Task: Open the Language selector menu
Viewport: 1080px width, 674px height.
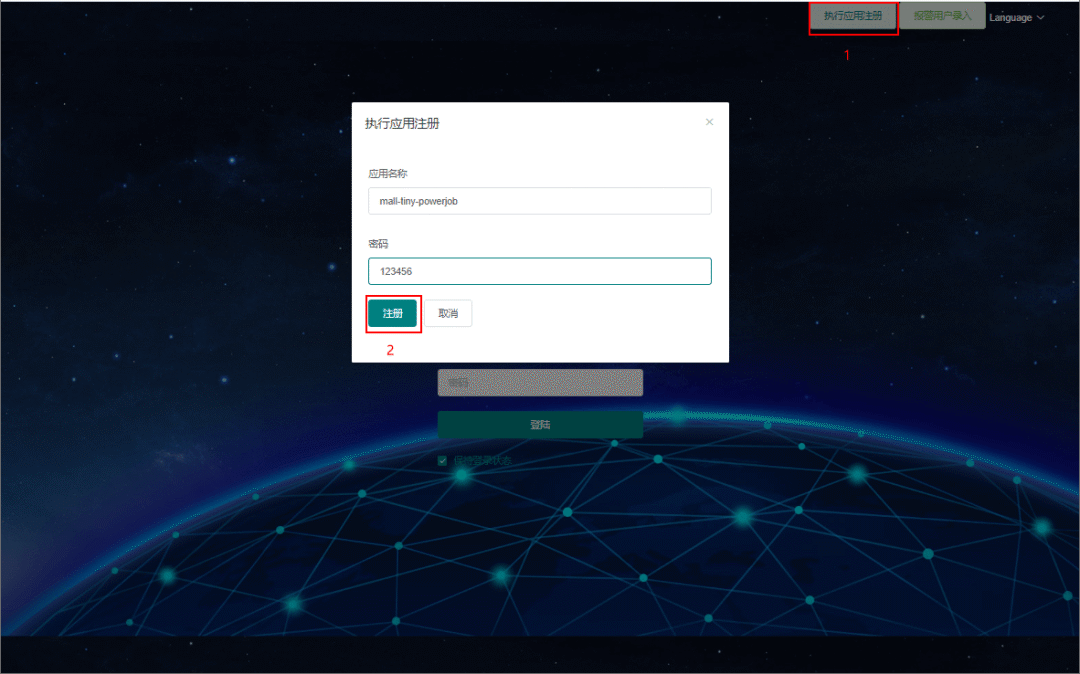Action: tap(1010, 17)
